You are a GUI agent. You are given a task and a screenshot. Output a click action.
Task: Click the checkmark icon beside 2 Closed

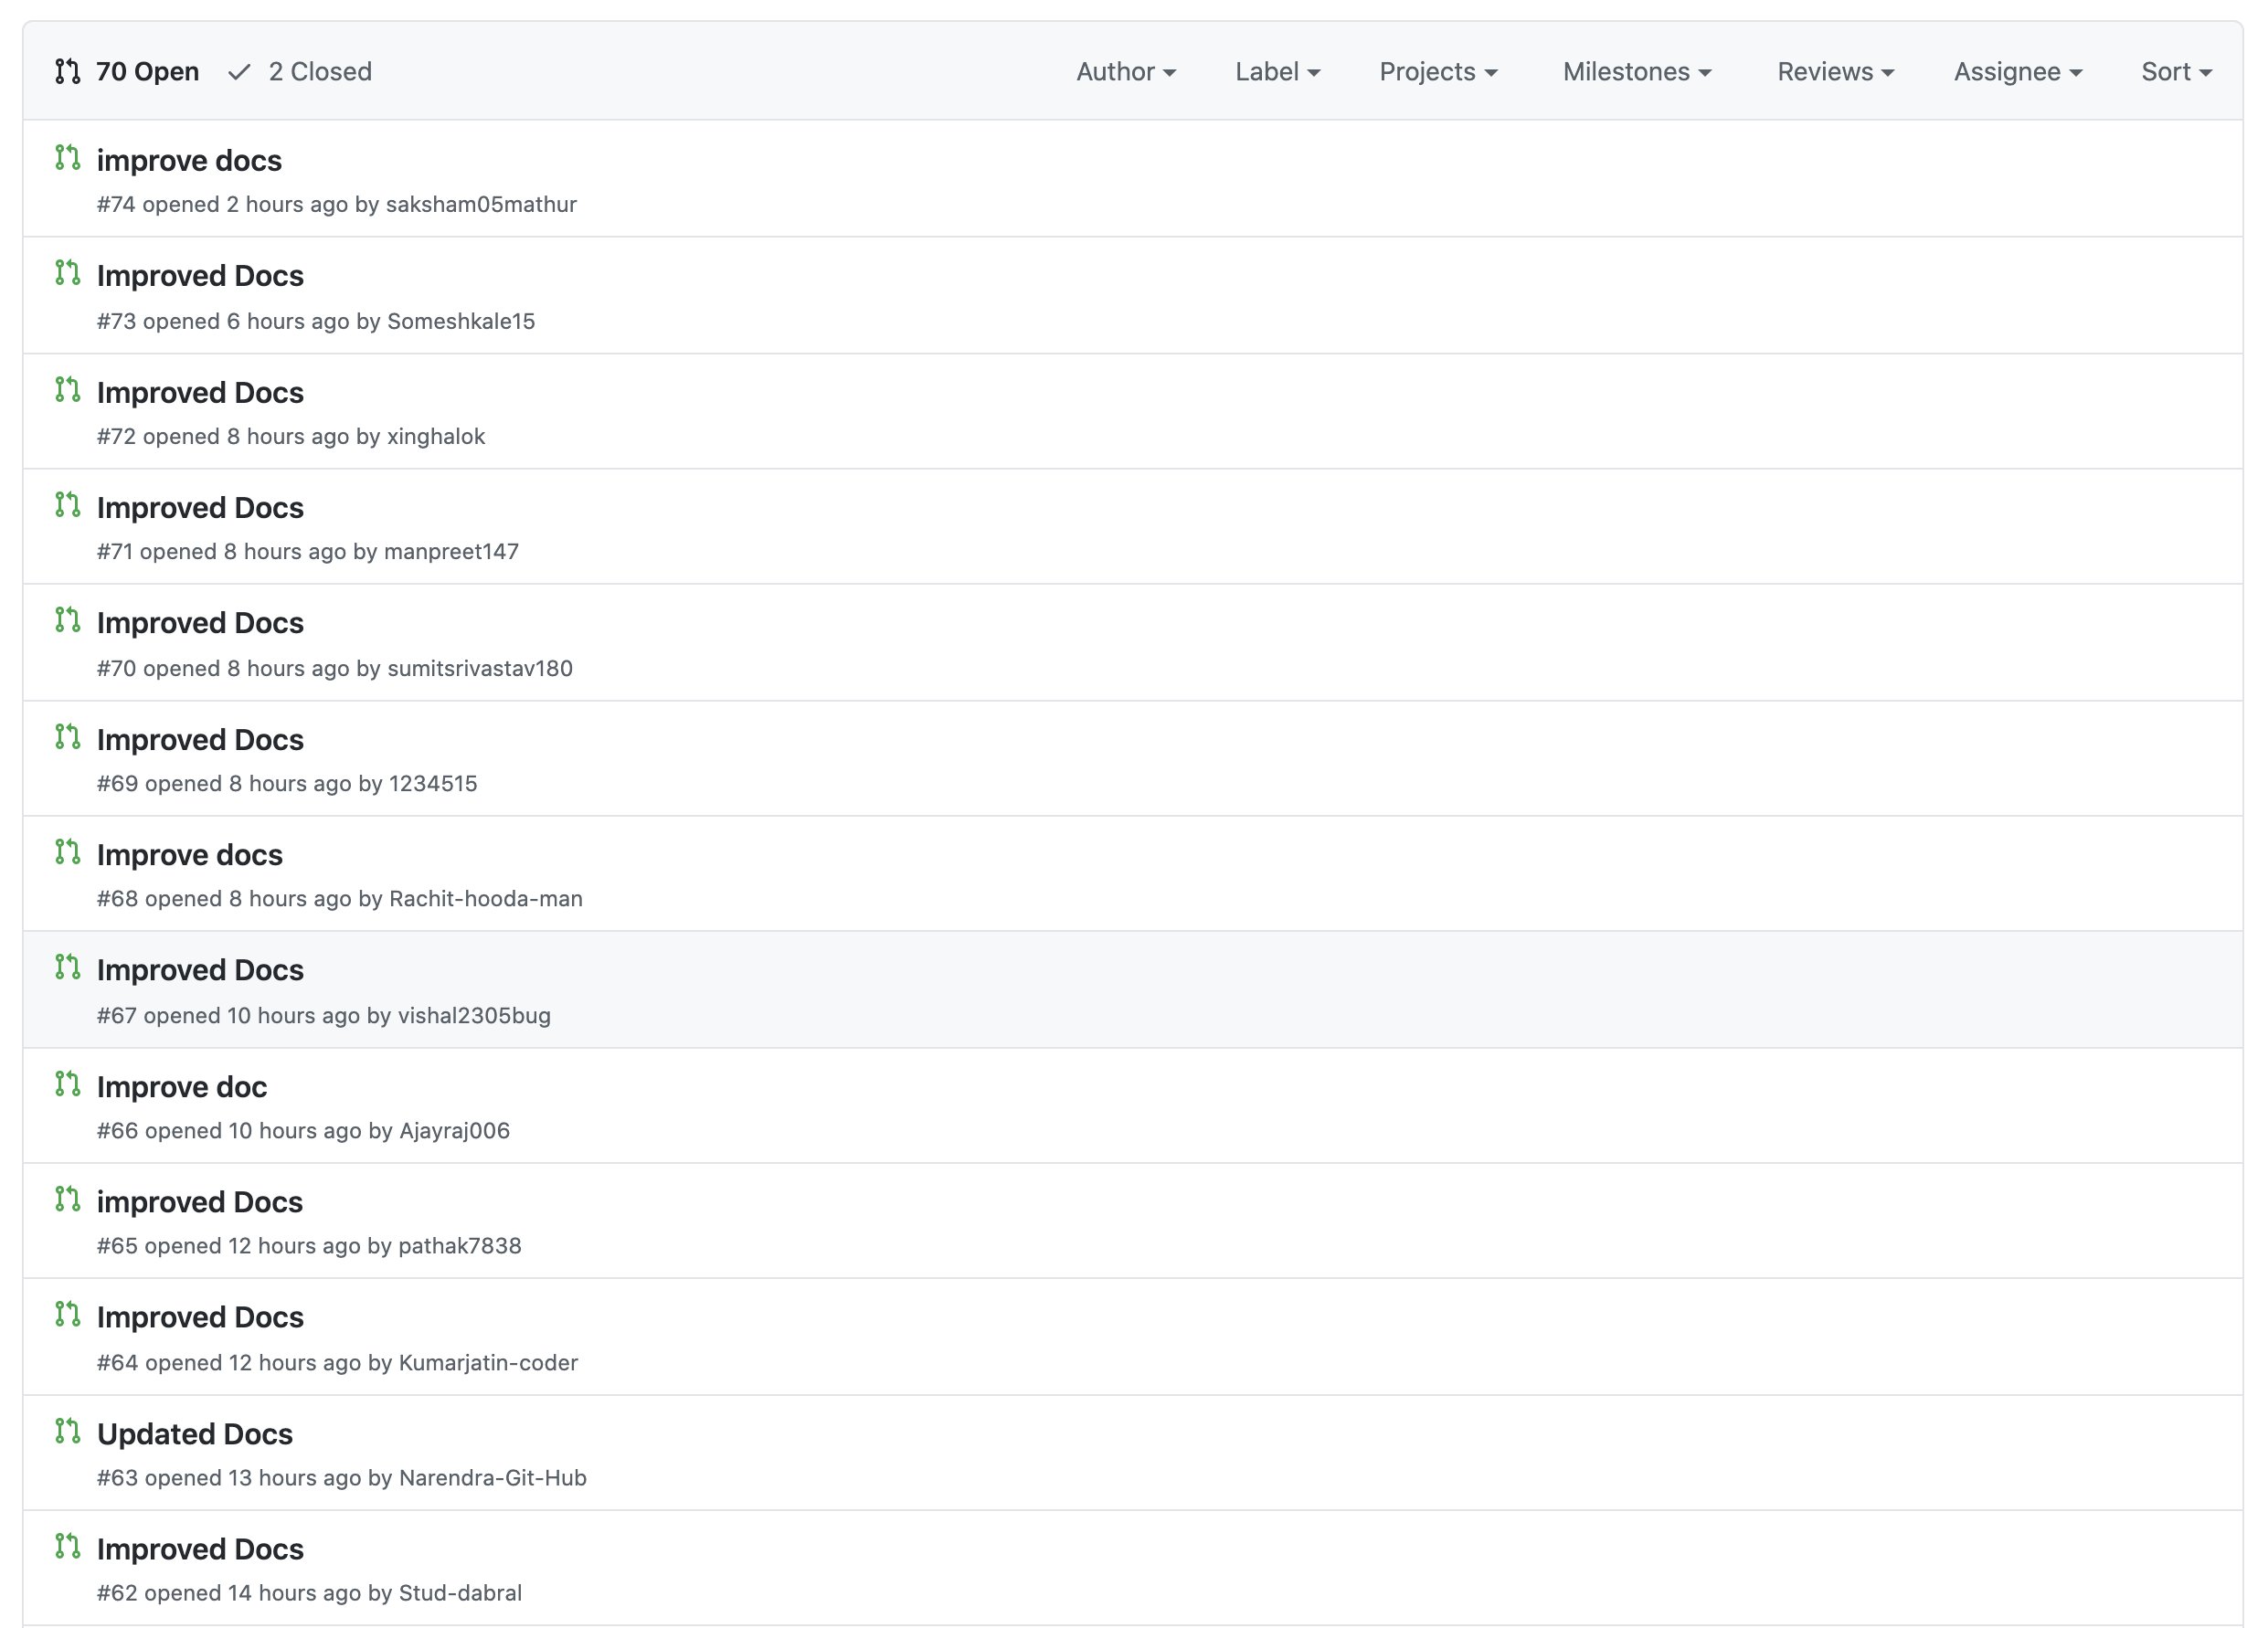coord(239,72)
